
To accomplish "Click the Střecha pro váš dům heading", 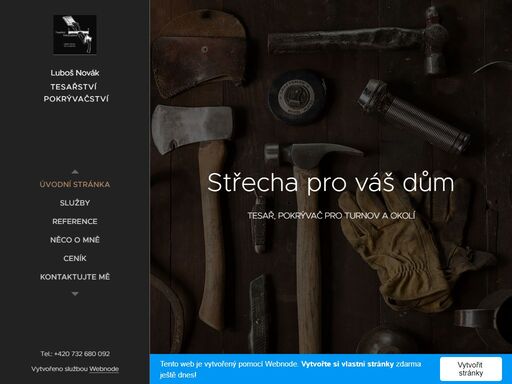I will point(331,182).
